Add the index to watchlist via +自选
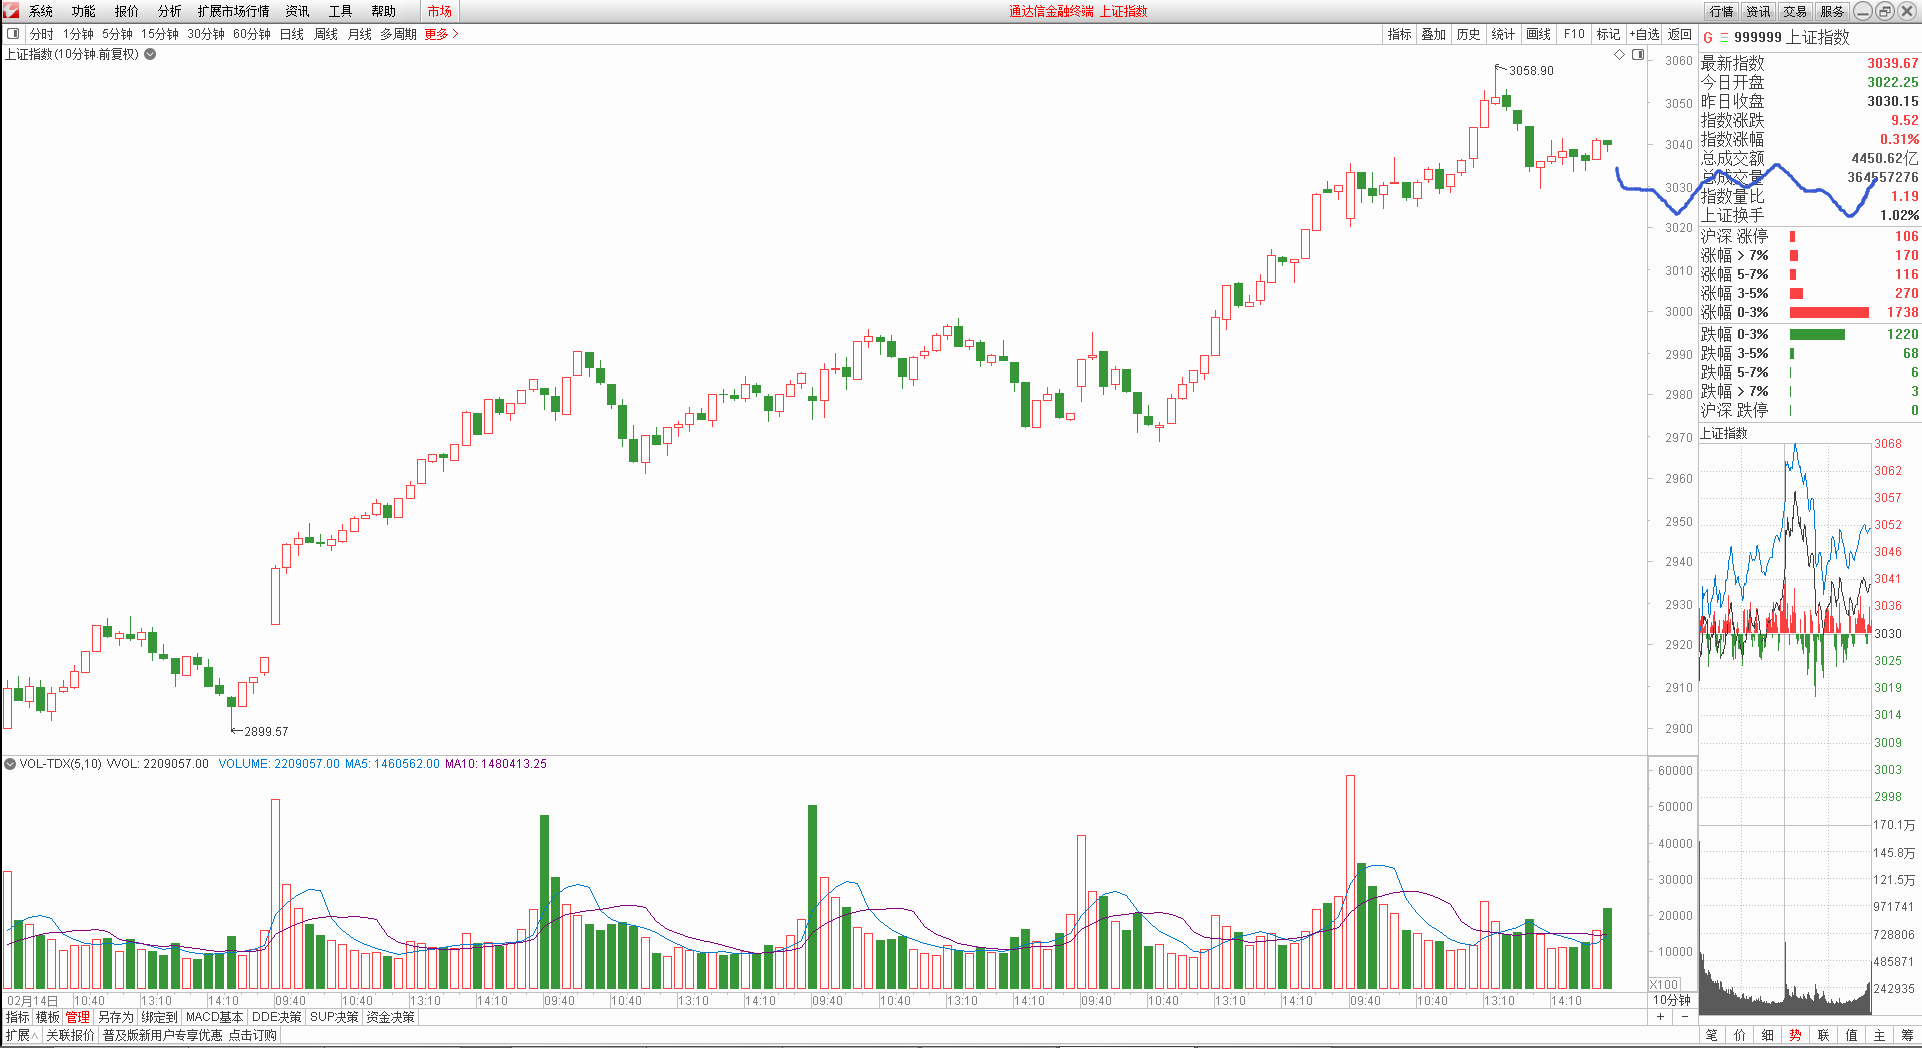Screen dimensions: 1922x1048 tap(1644, 34)
